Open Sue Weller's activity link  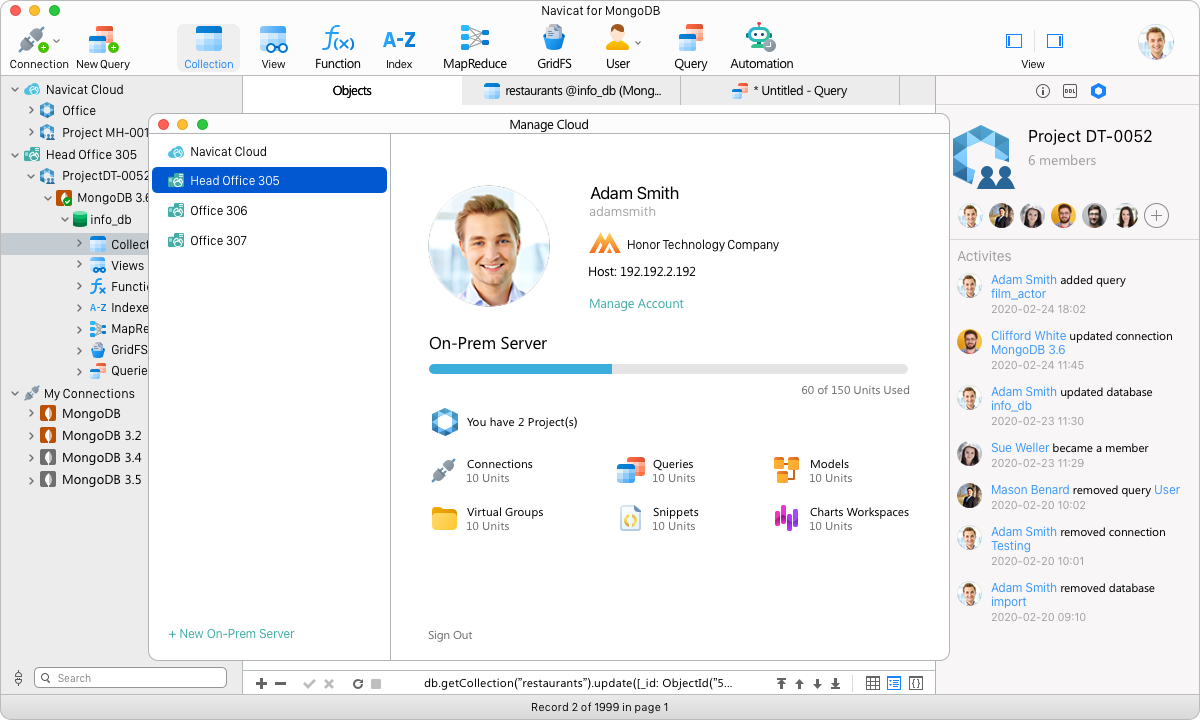tap(1020, 448)
